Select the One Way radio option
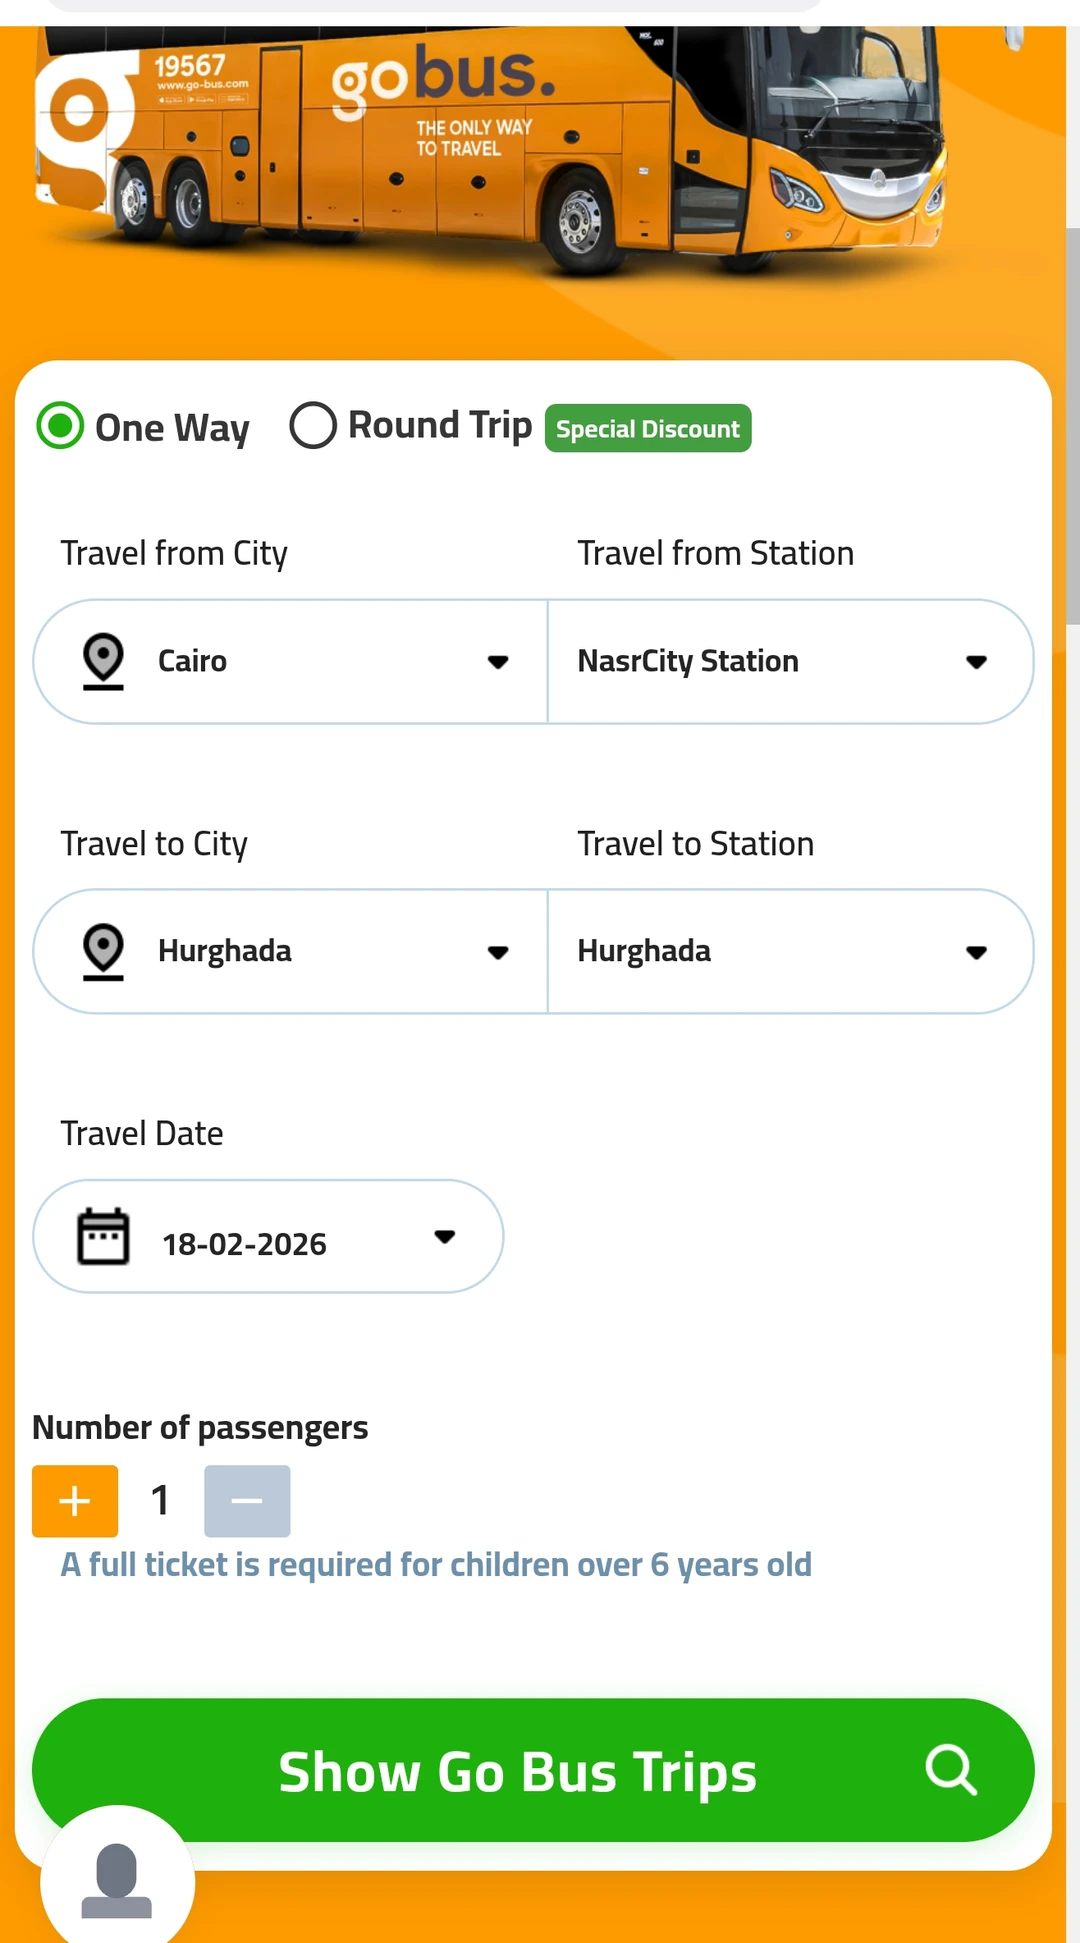Viewport: 1080px width, 1943px height. [60, 426]
